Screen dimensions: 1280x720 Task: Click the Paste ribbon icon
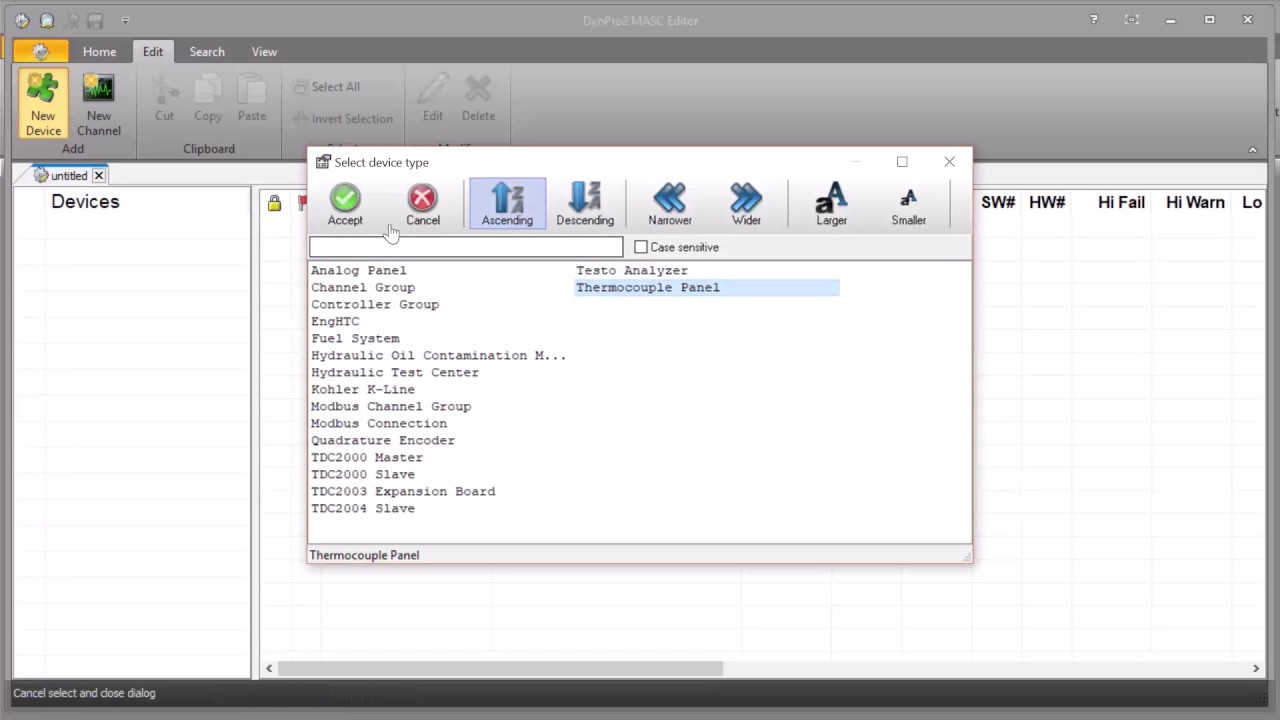pyautogui.click(x=252, y=89)
